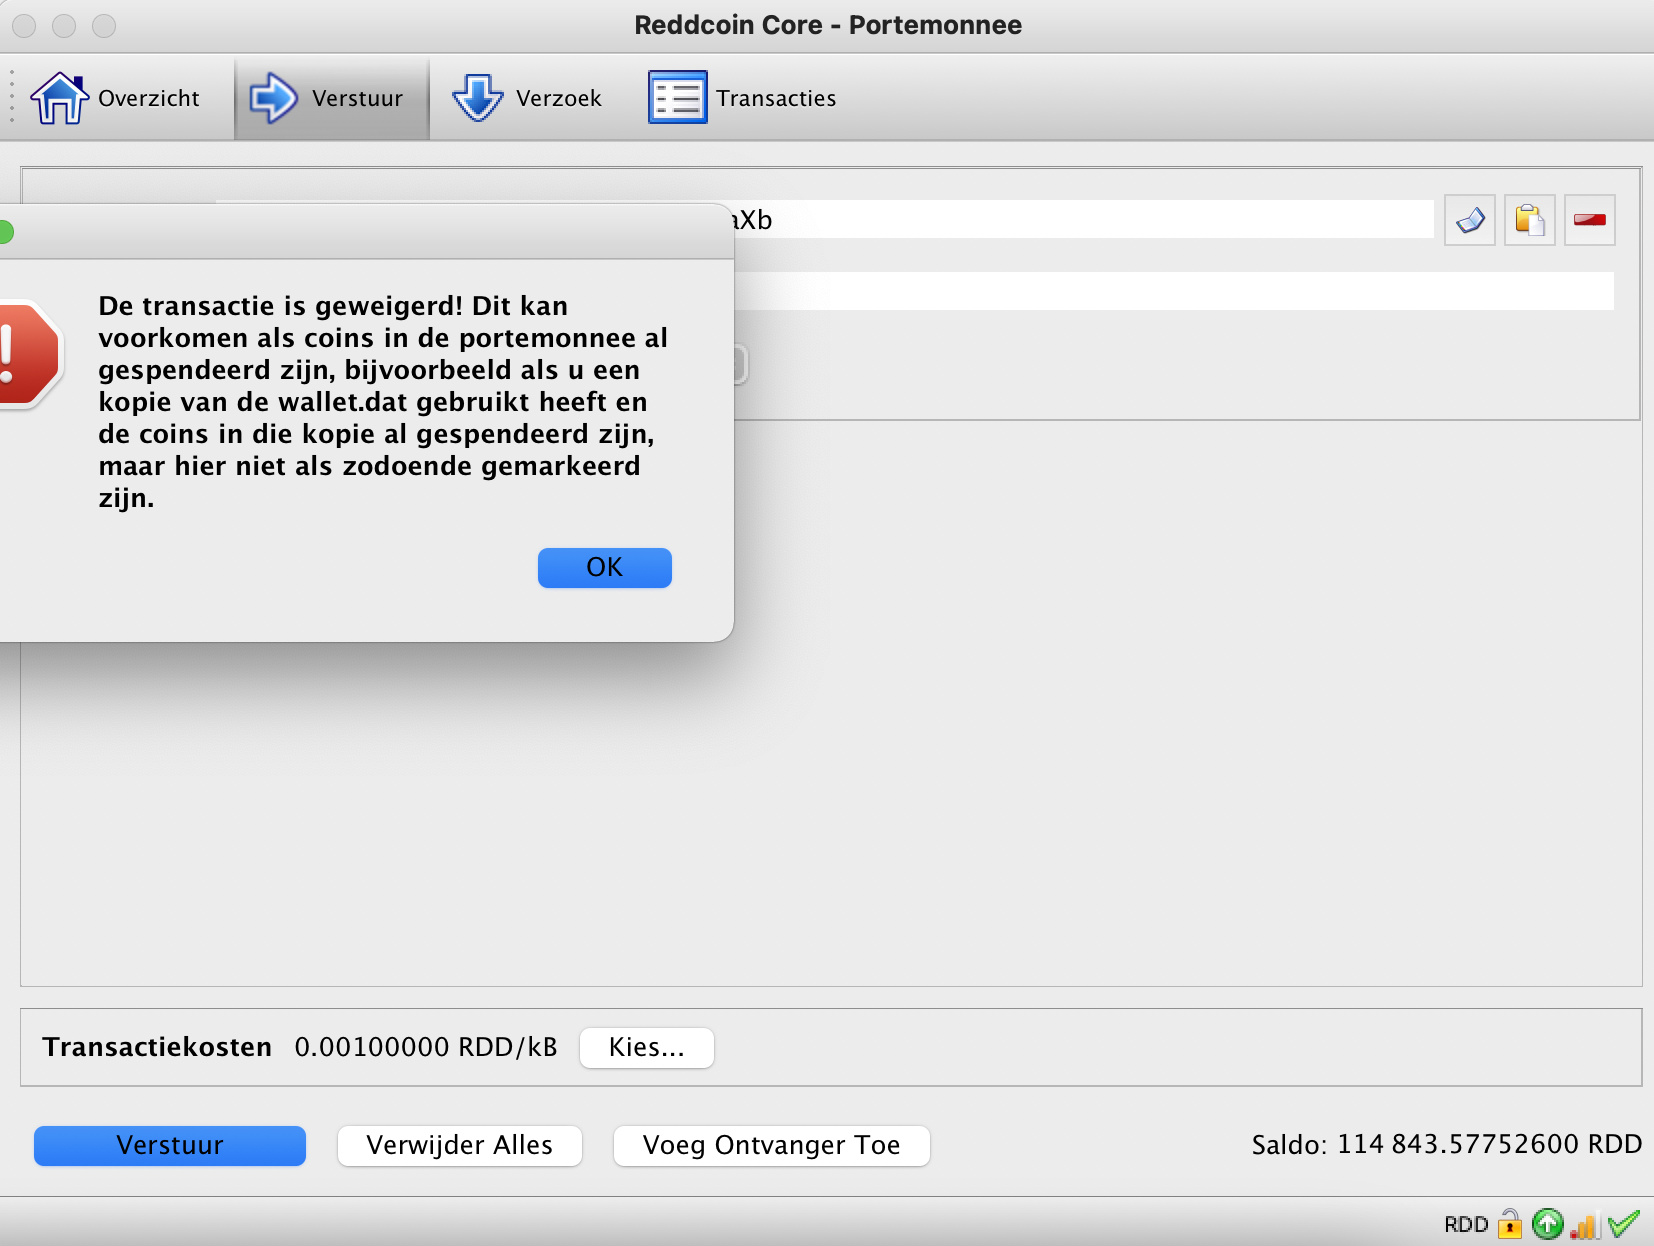Open address book icon next to recipient field
This screenshot has height=1246, width=1654.
tap(1470, 220)
